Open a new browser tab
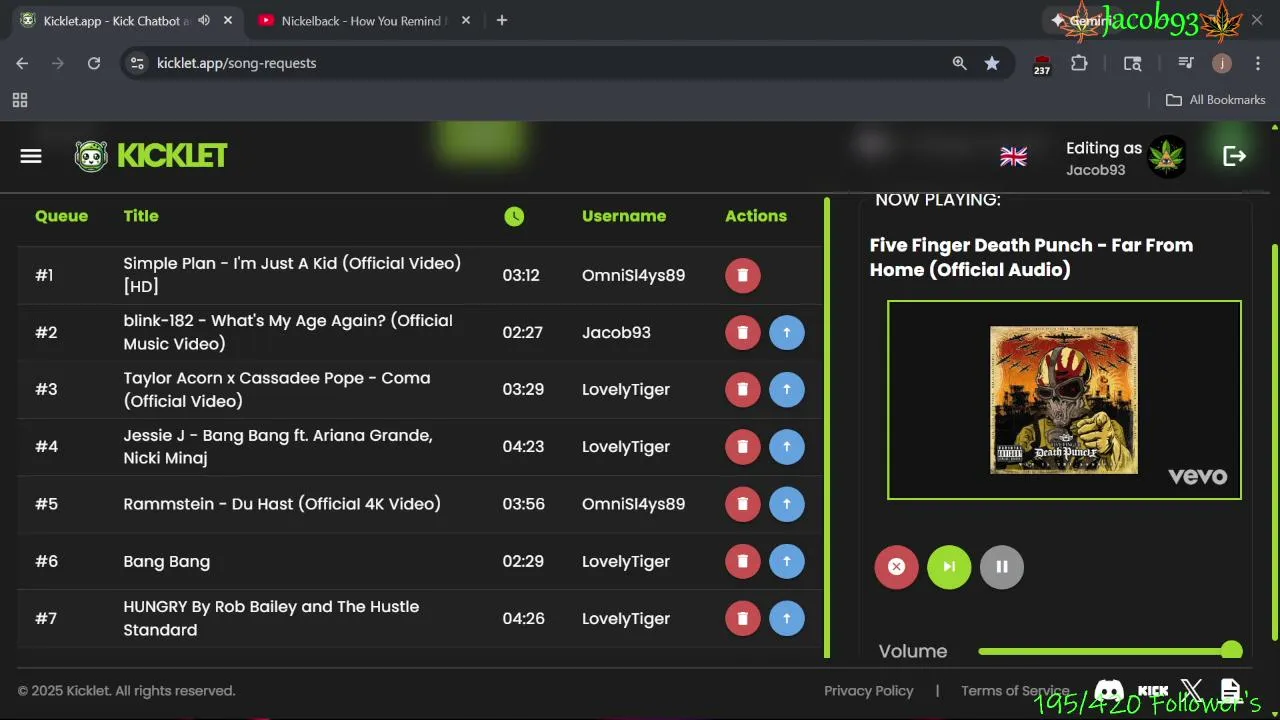The width and height of the screenshot is (1280, 720). [x=502, y=20]
